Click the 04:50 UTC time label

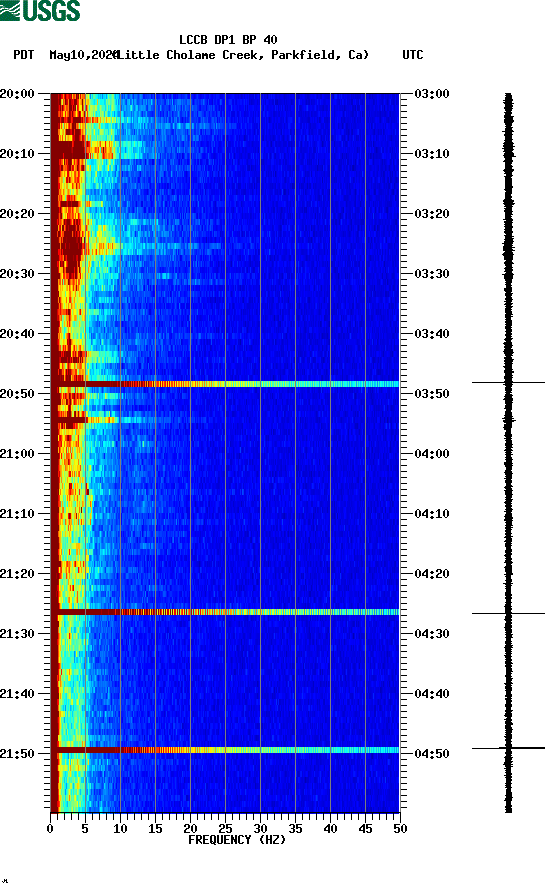point(432,754)
